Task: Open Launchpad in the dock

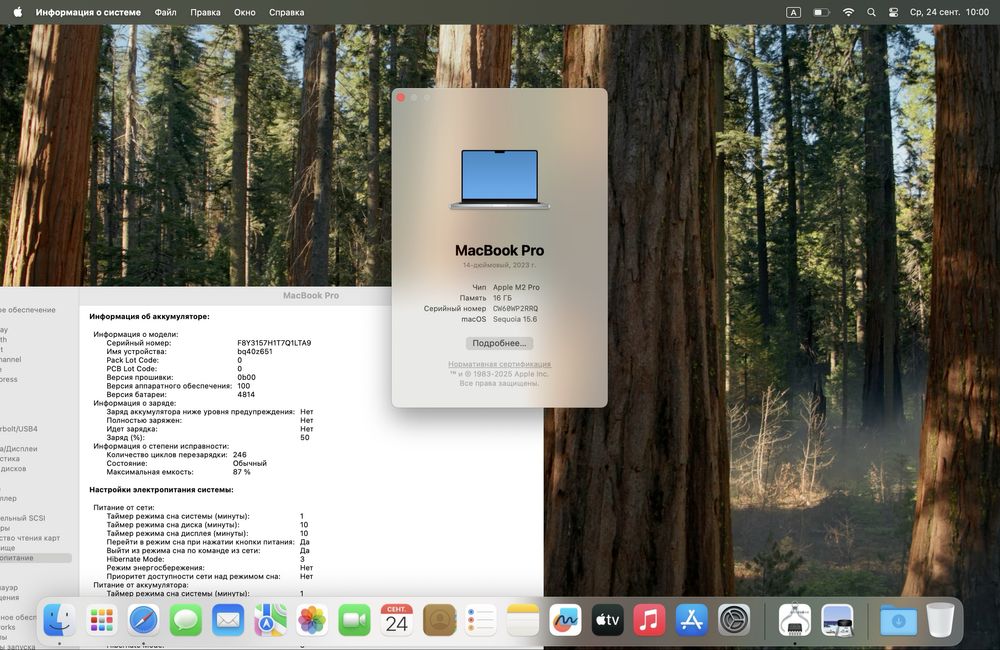Action: (x=101, y=619)
